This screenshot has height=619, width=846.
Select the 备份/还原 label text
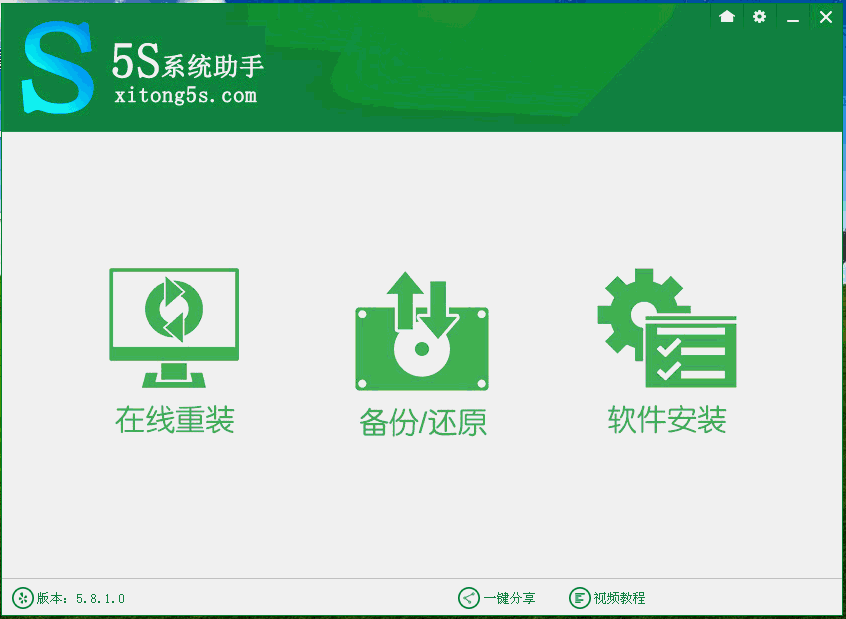(422, 421)
